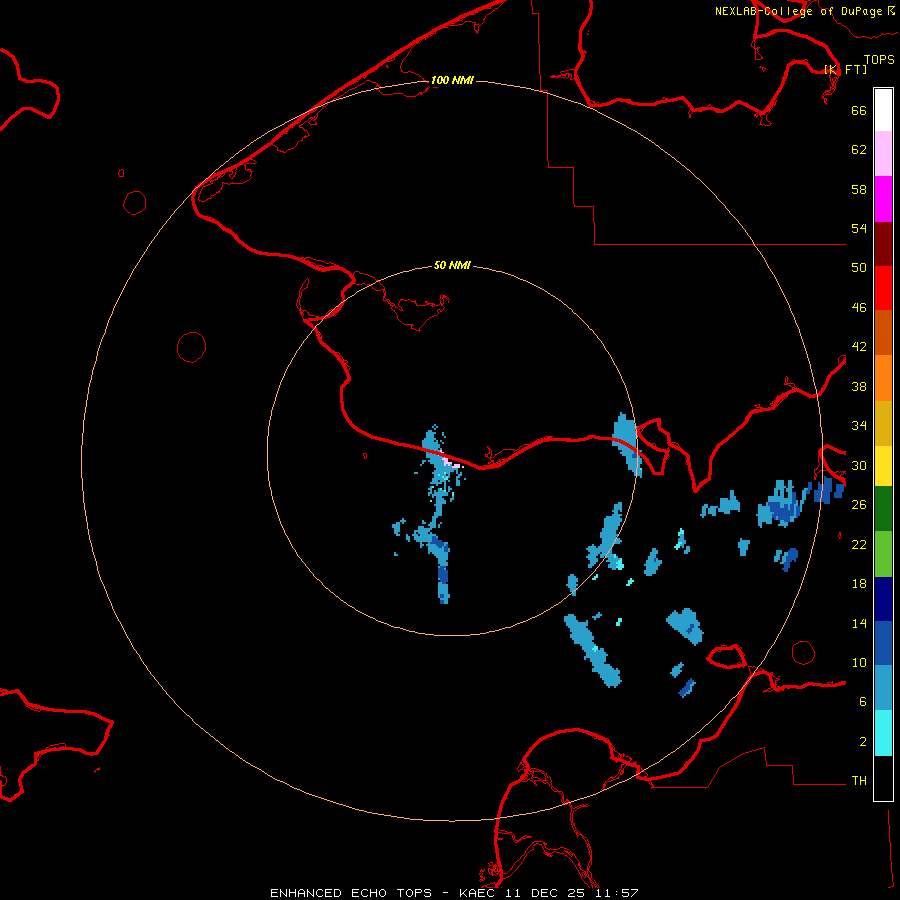Click the '50' legend value
Screen dimensions: 900x900
coord(859,268)
